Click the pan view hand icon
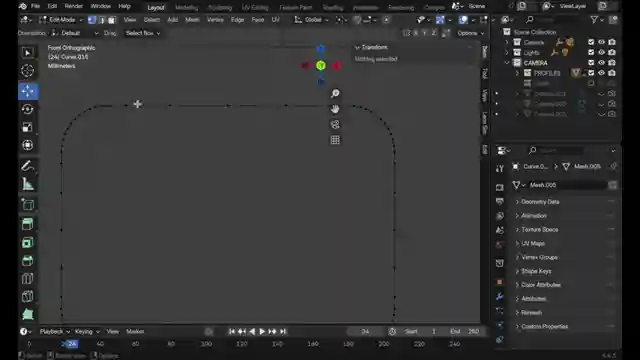Image resolution: width=640 pixels, height=360 pixels. pos(335,109)
